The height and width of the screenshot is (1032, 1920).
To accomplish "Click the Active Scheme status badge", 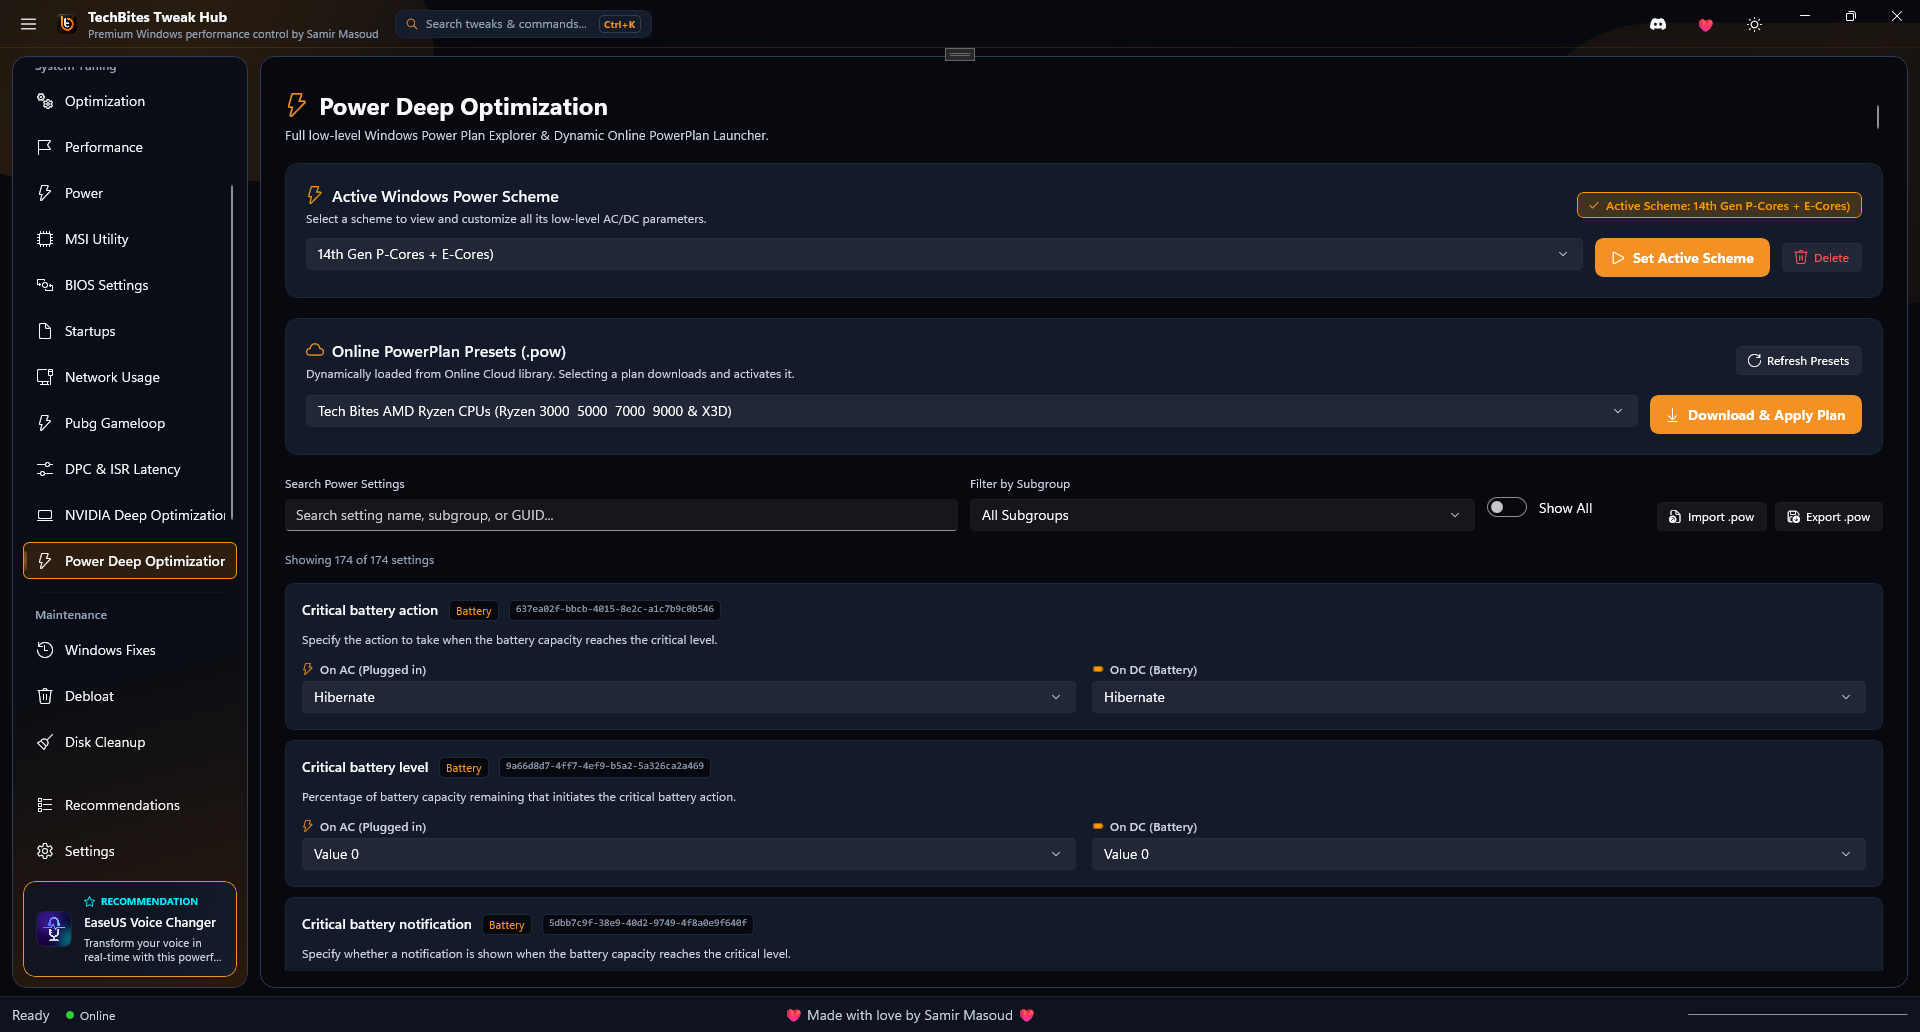I will pyautogui.click(x=1719, y=206).
